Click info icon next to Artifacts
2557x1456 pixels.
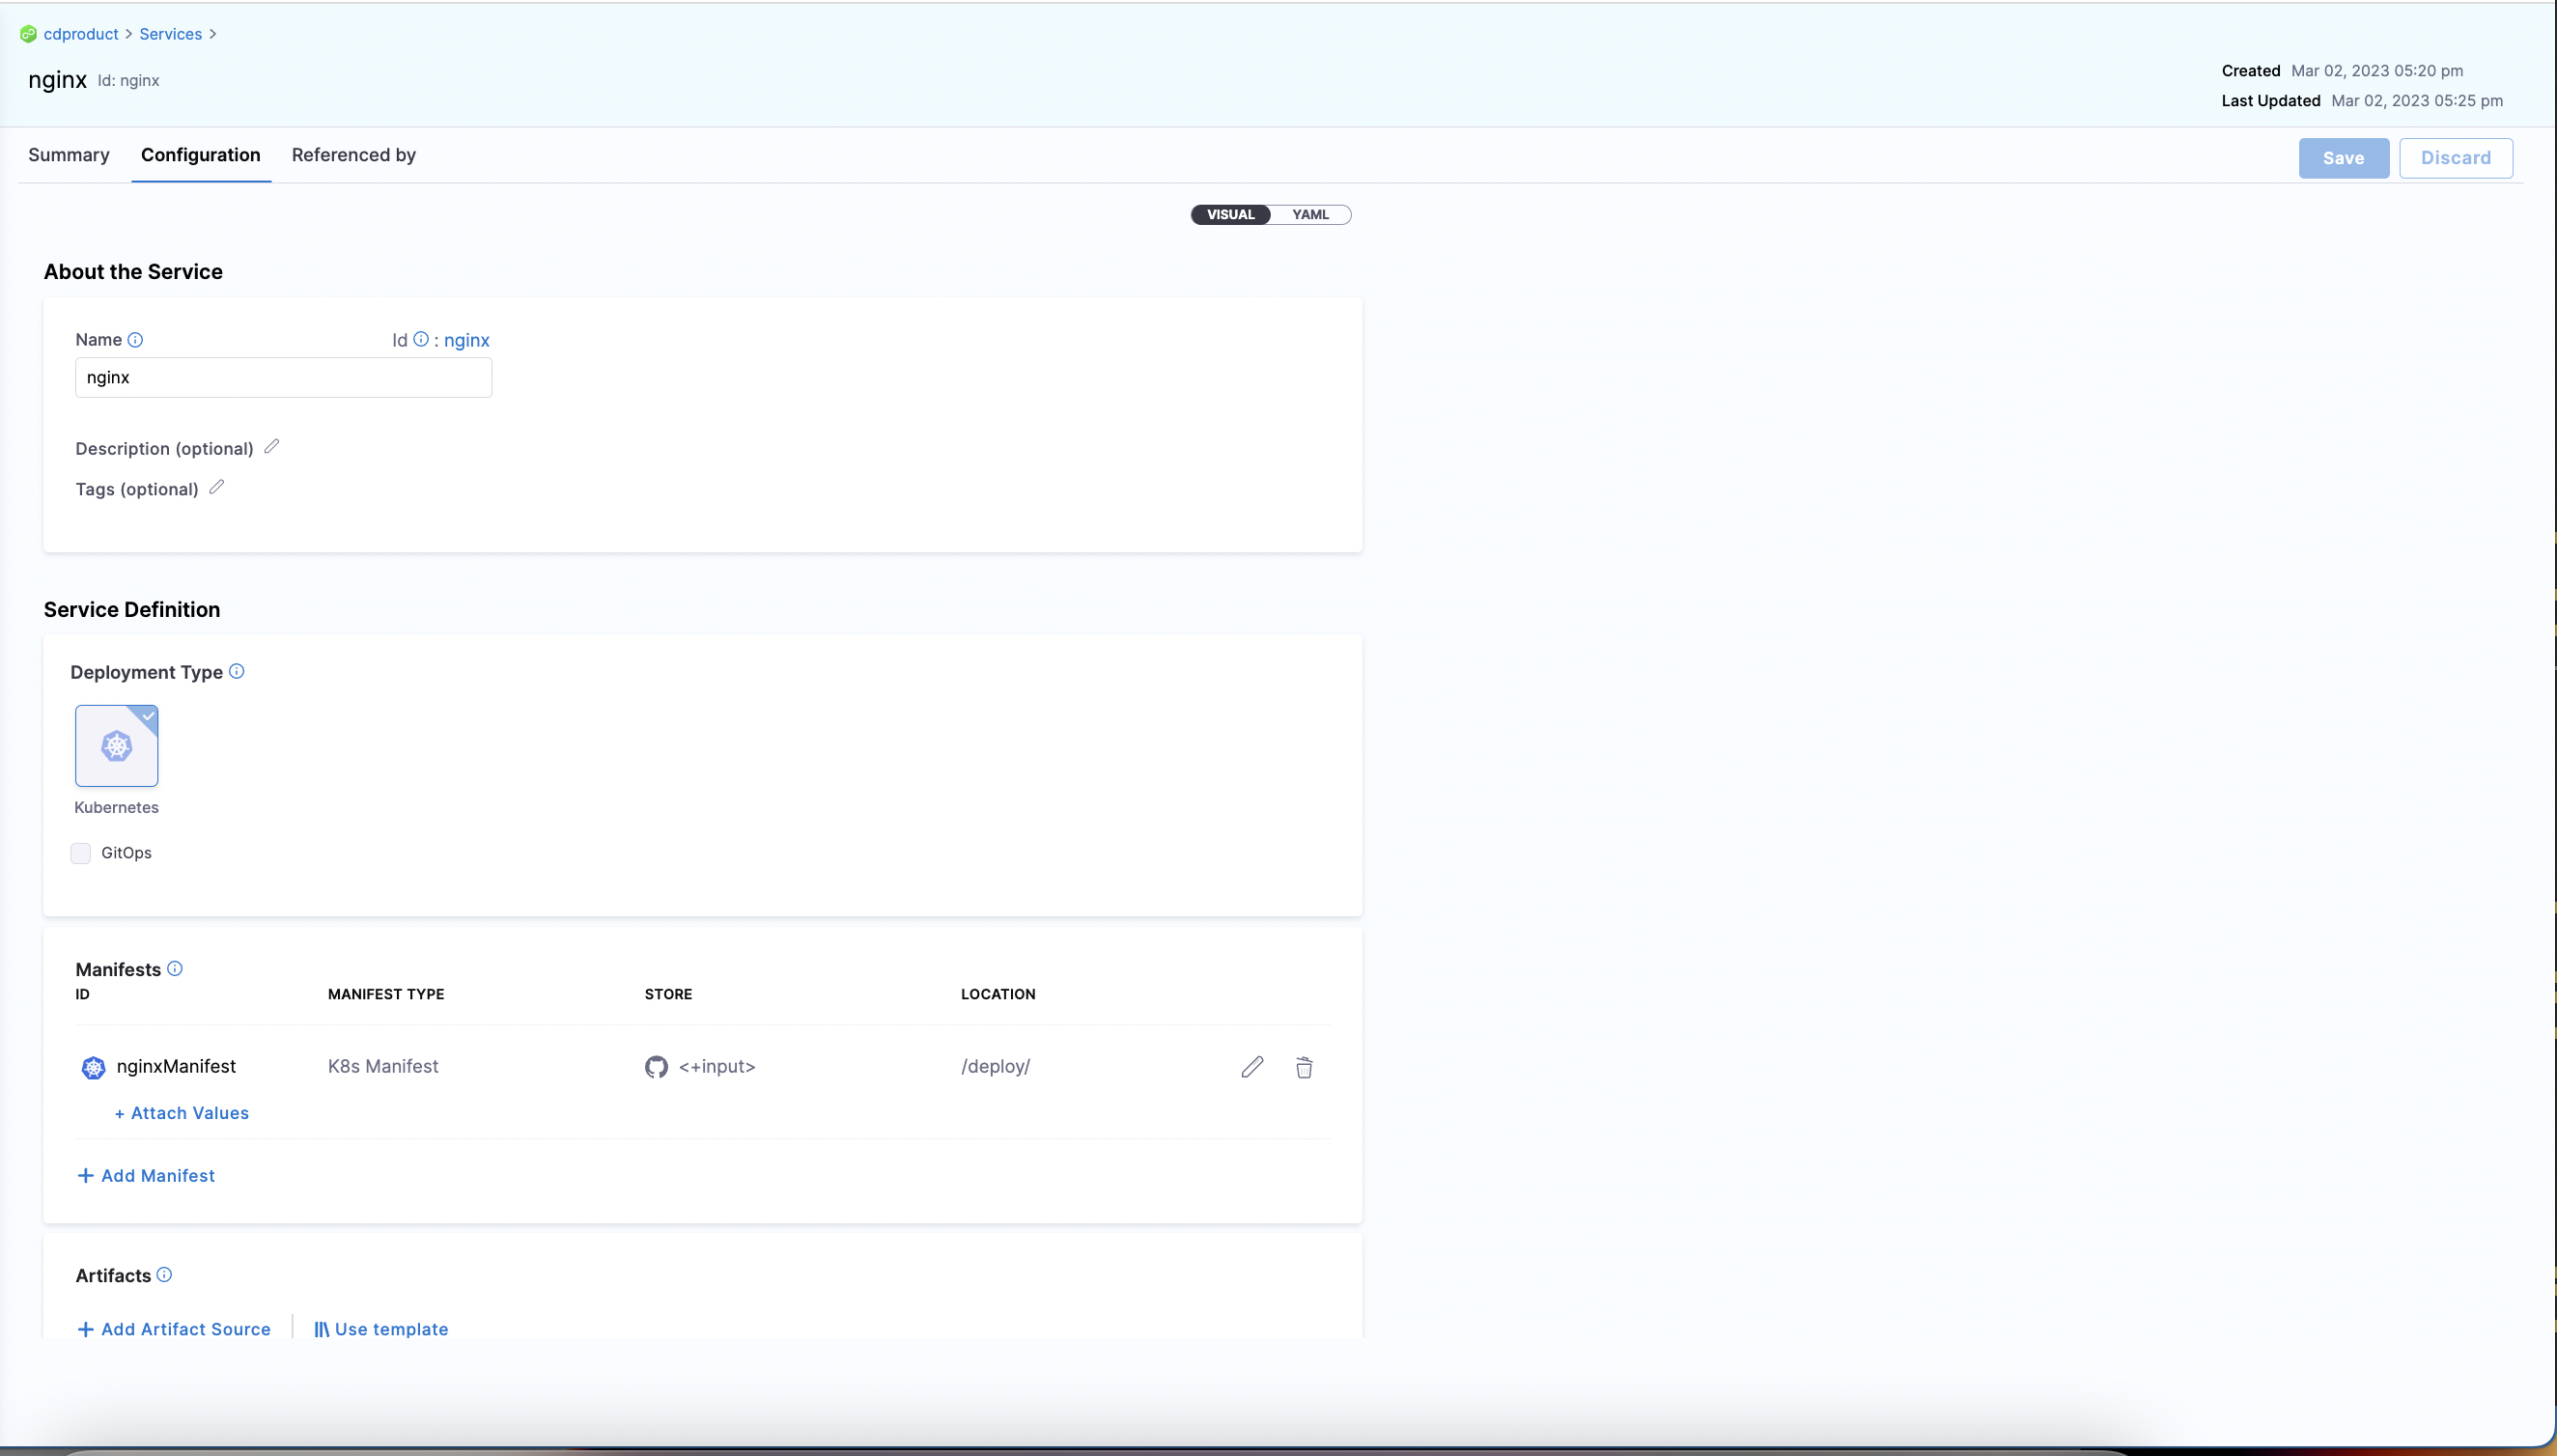pos(165,1274)
